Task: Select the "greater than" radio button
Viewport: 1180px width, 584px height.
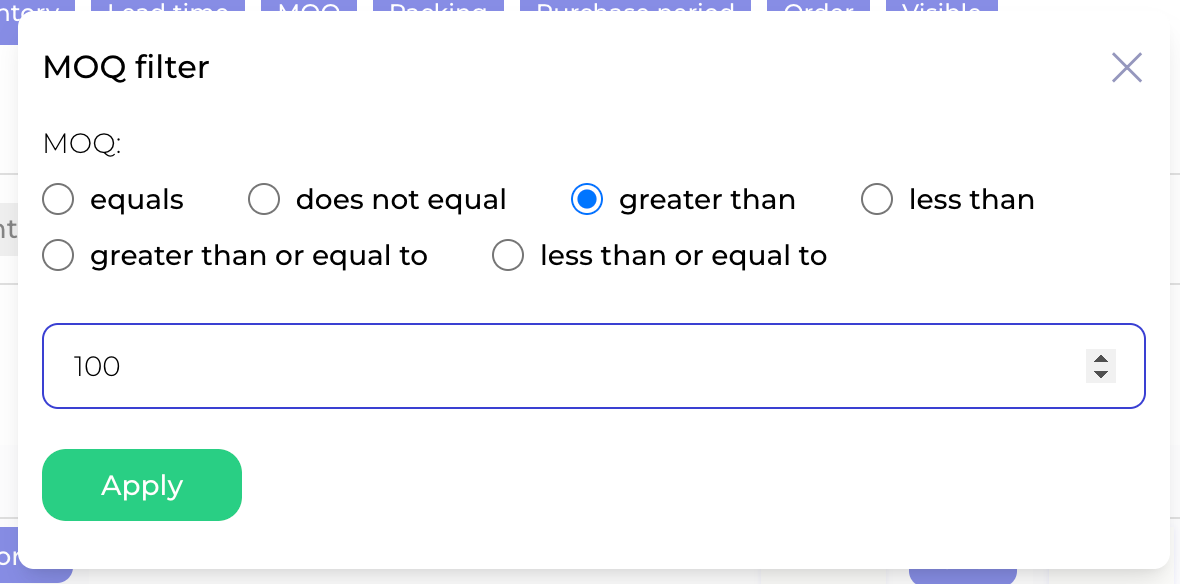Action: click(x=587, y=200)
